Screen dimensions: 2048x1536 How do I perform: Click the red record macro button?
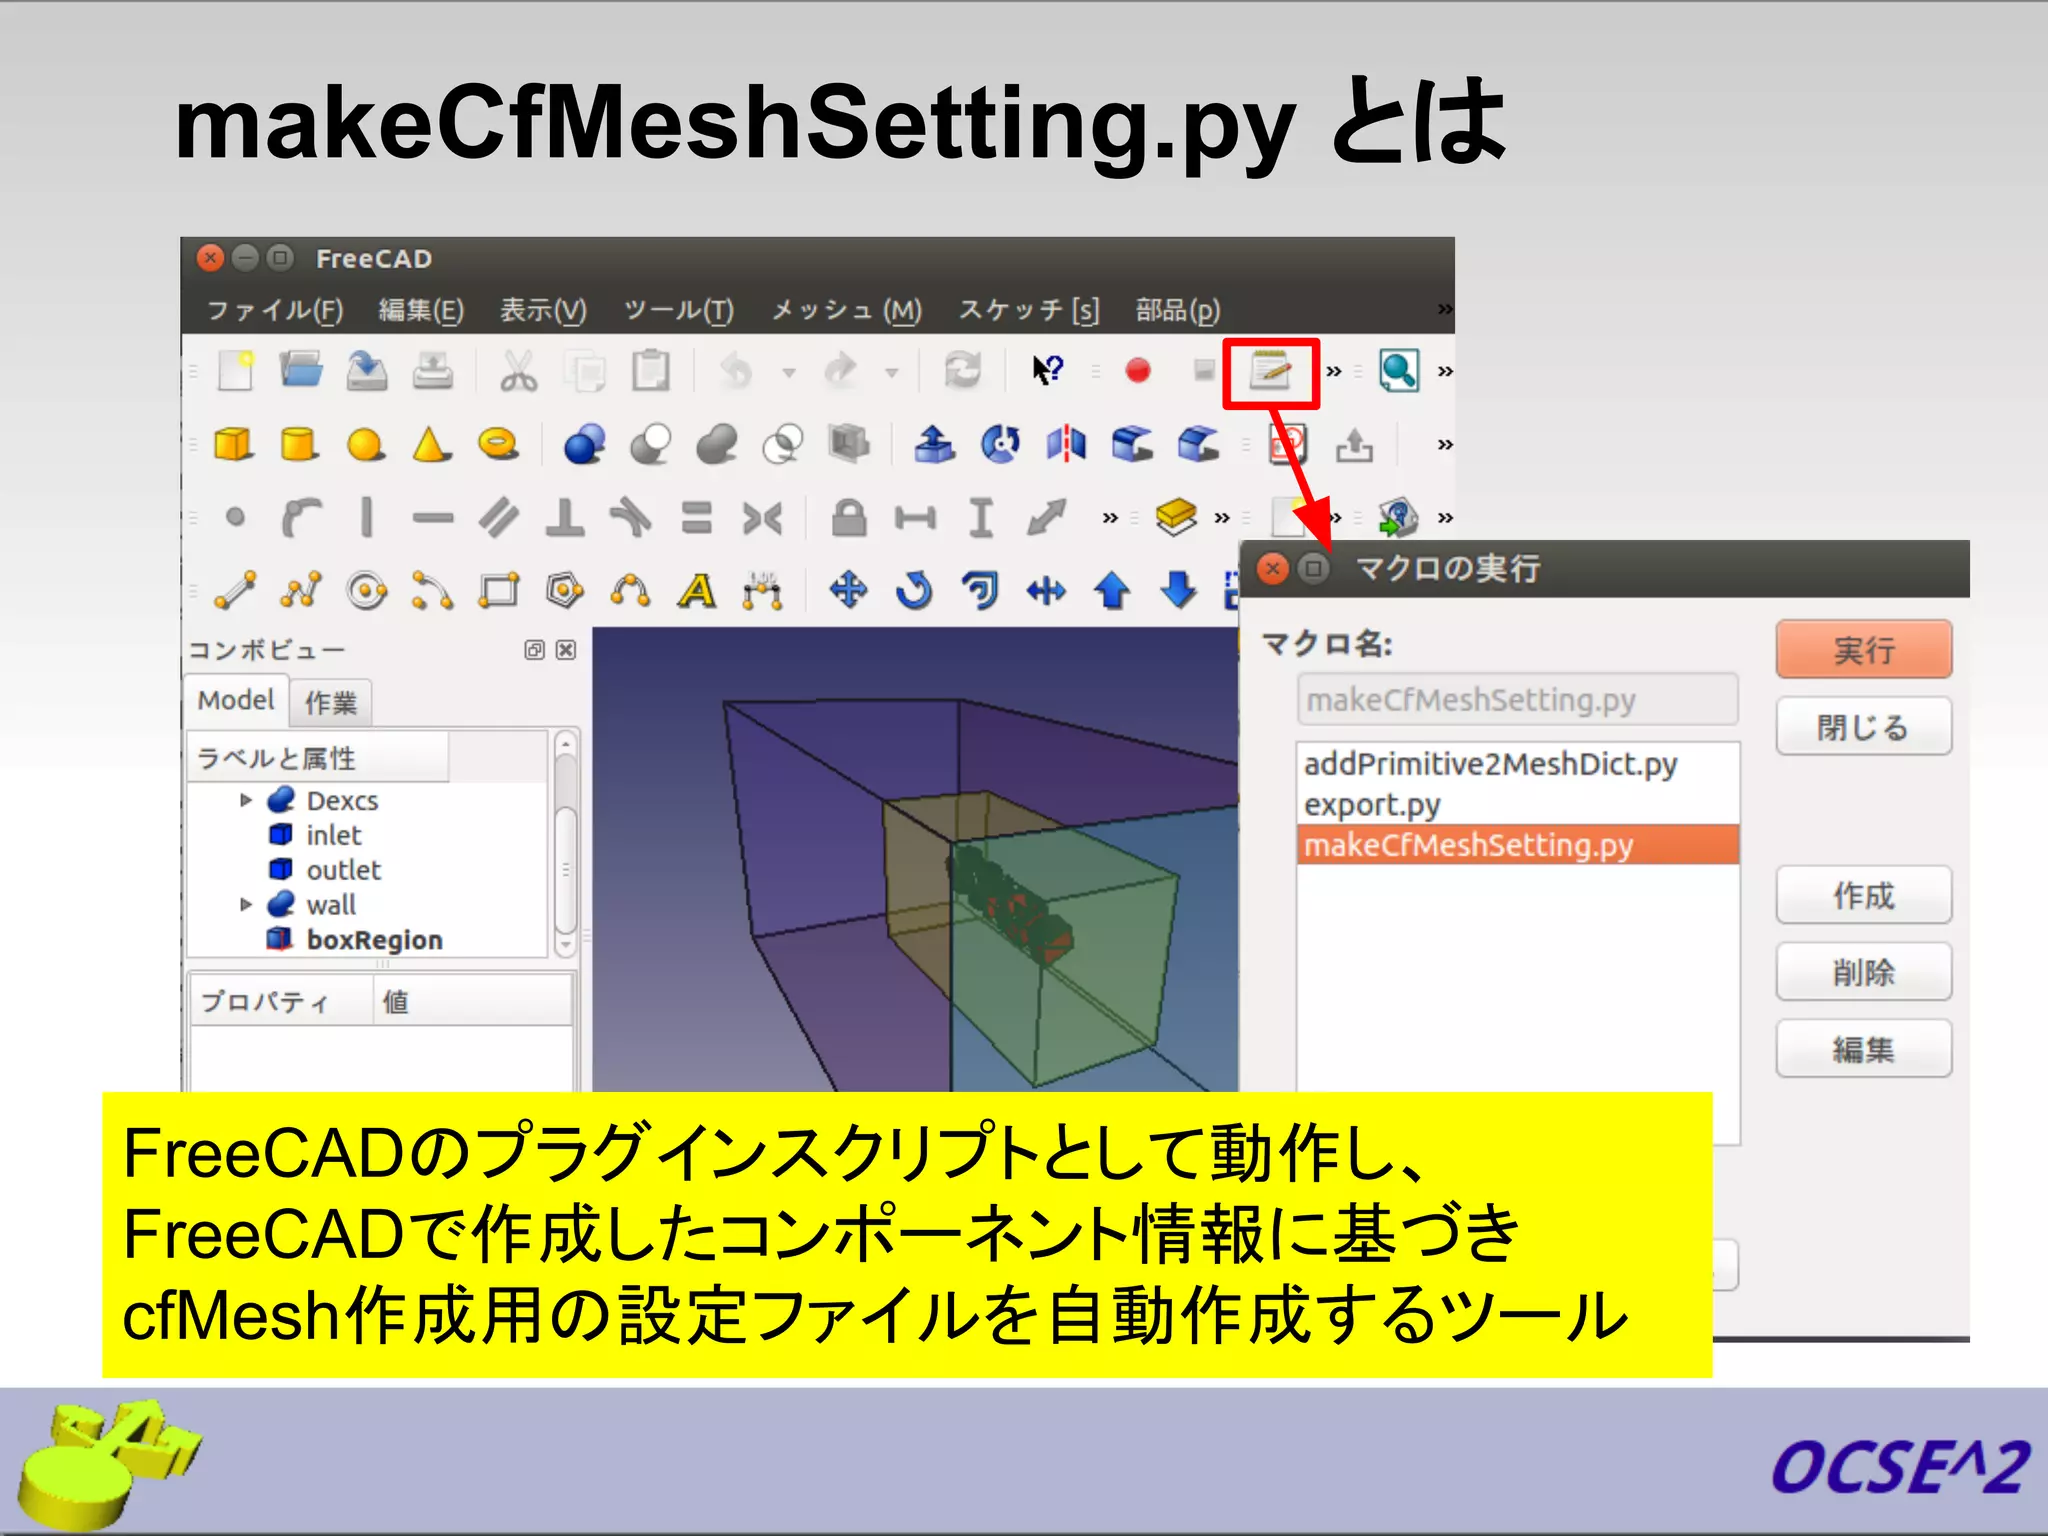click(1137, 371)
